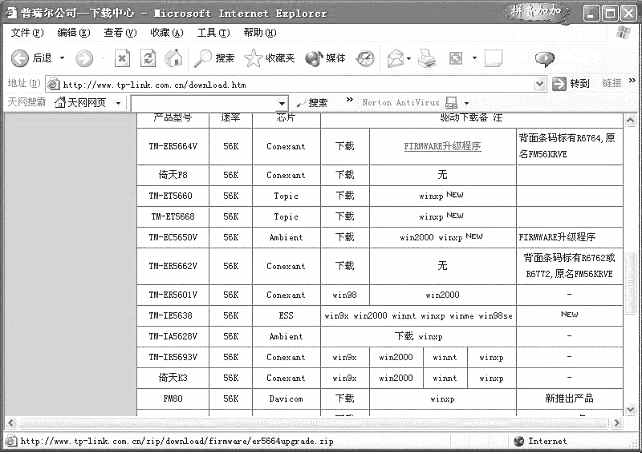Refresh the current page
This screenshot has height=454, width=642.
pos(148,59)
